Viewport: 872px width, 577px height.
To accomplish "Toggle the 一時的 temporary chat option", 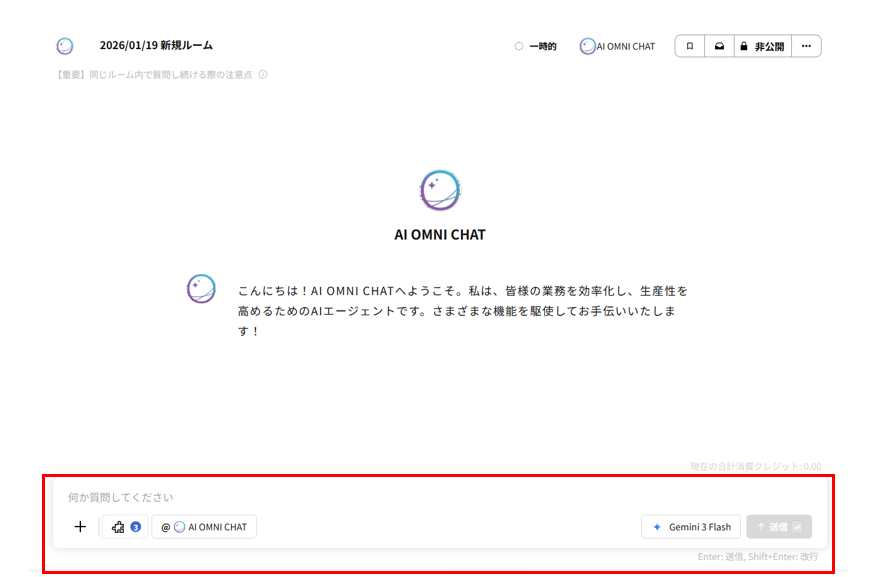I will pyautogui.click(x=536, y=45).
